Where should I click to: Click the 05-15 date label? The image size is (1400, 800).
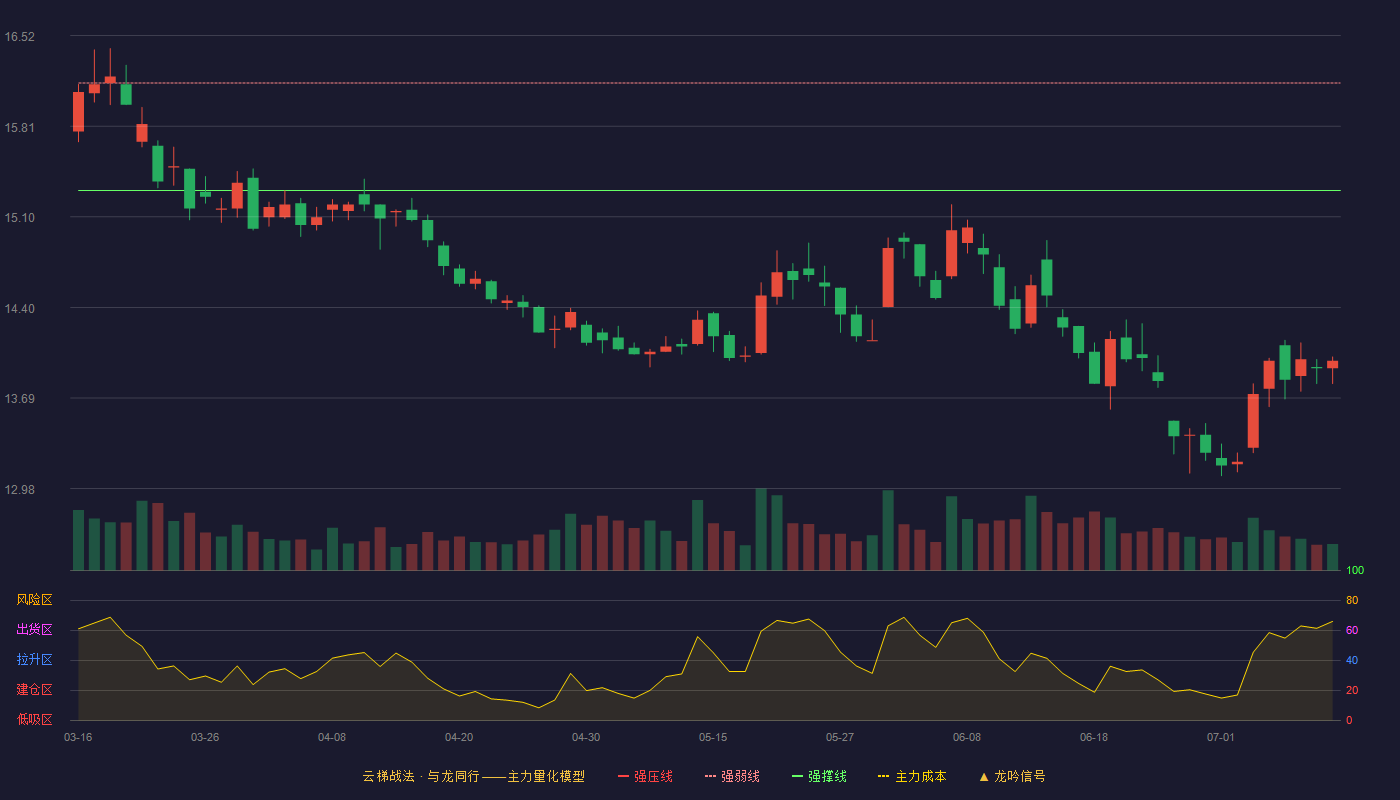(x=713, y=737)
